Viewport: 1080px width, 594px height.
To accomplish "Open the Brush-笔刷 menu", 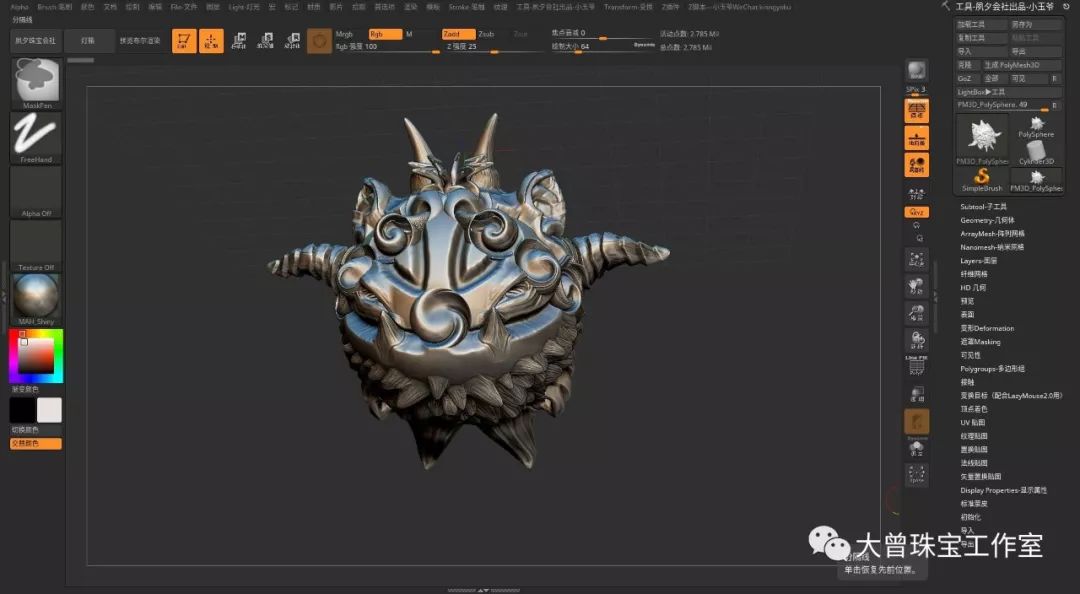I will (x=54, y=7).
